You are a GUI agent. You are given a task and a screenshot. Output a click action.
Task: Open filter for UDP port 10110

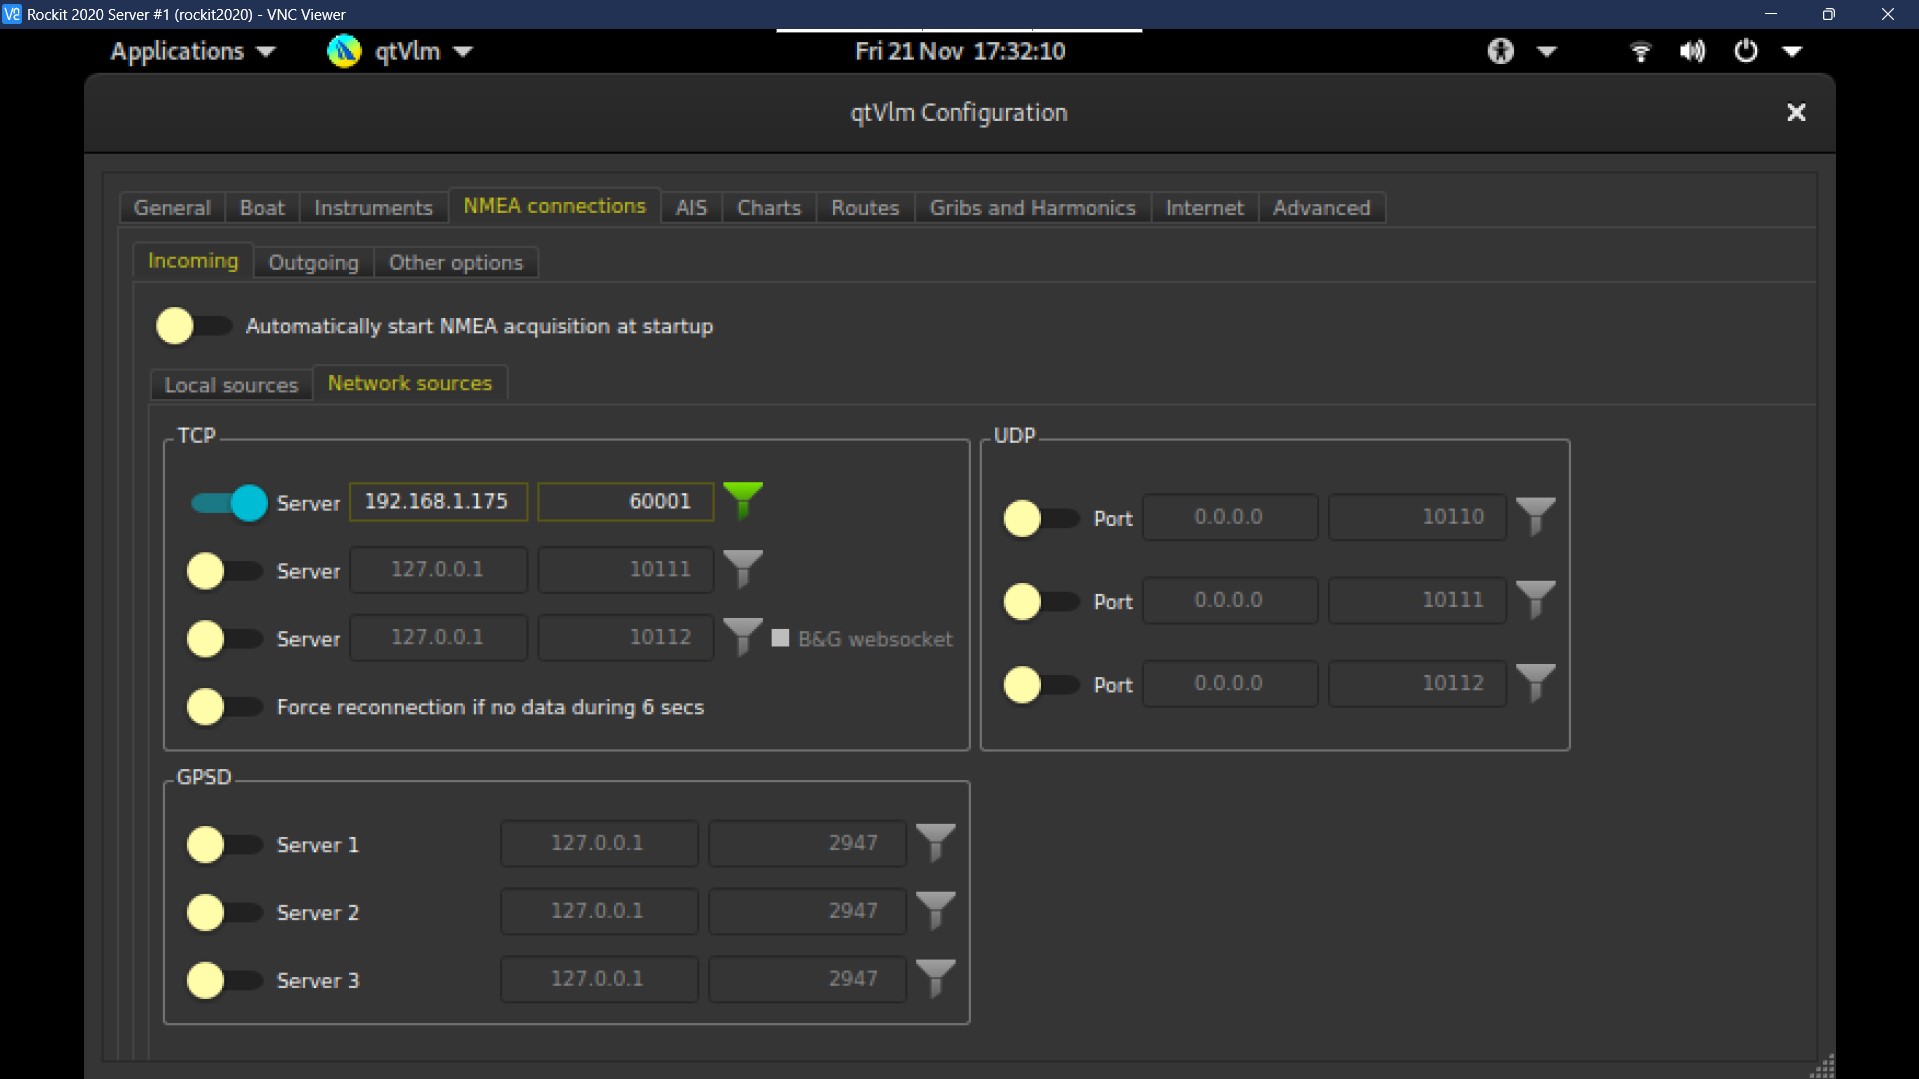[x=1535, y=516]
